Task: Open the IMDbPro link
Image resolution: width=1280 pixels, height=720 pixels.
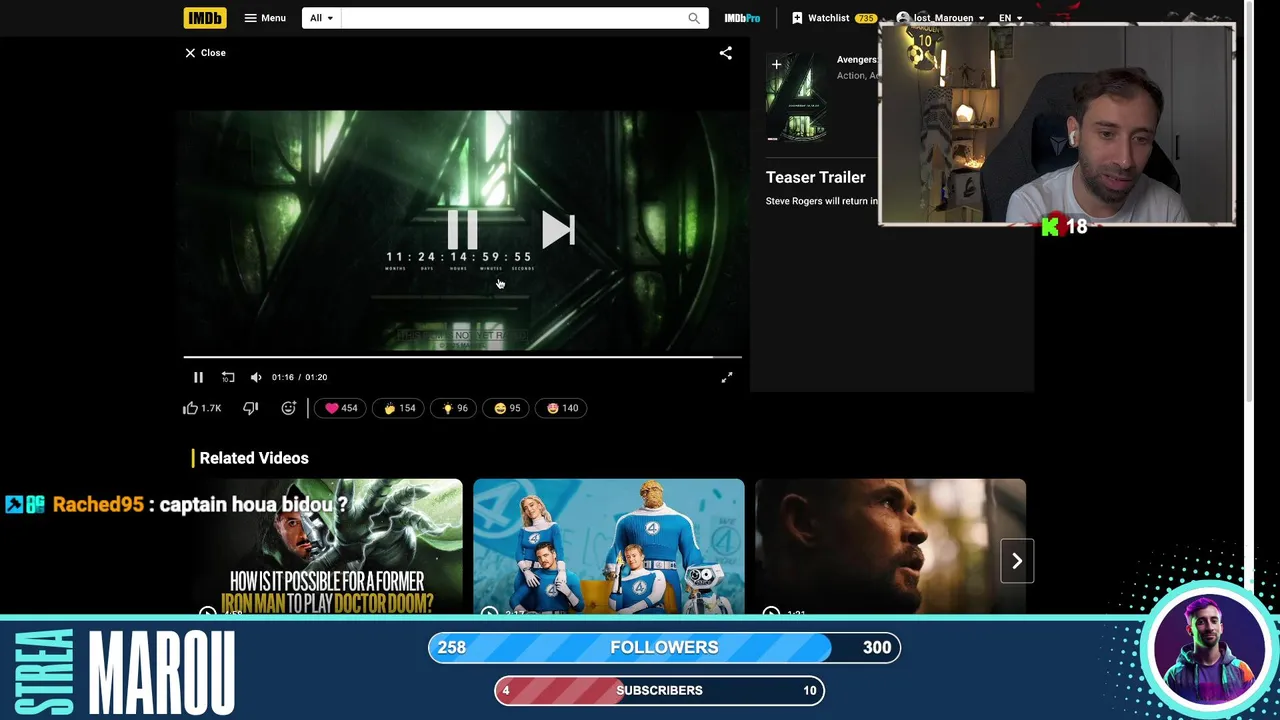Action: (x=742, y=18)
